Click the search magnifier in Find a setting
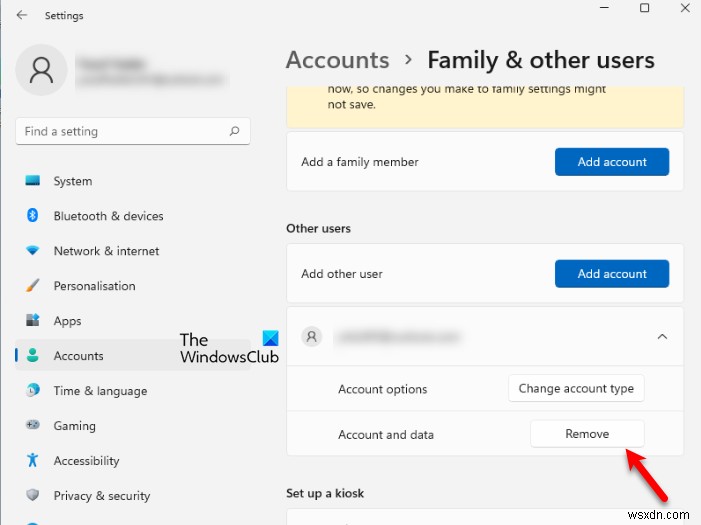 (x=234, y=131)
